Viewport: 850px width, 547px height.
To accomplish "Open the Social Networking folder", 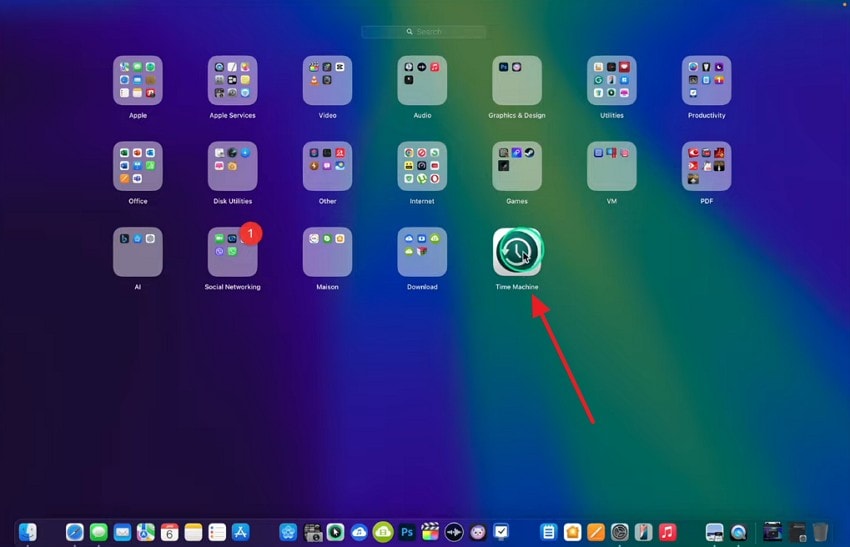I will [233, 252].
